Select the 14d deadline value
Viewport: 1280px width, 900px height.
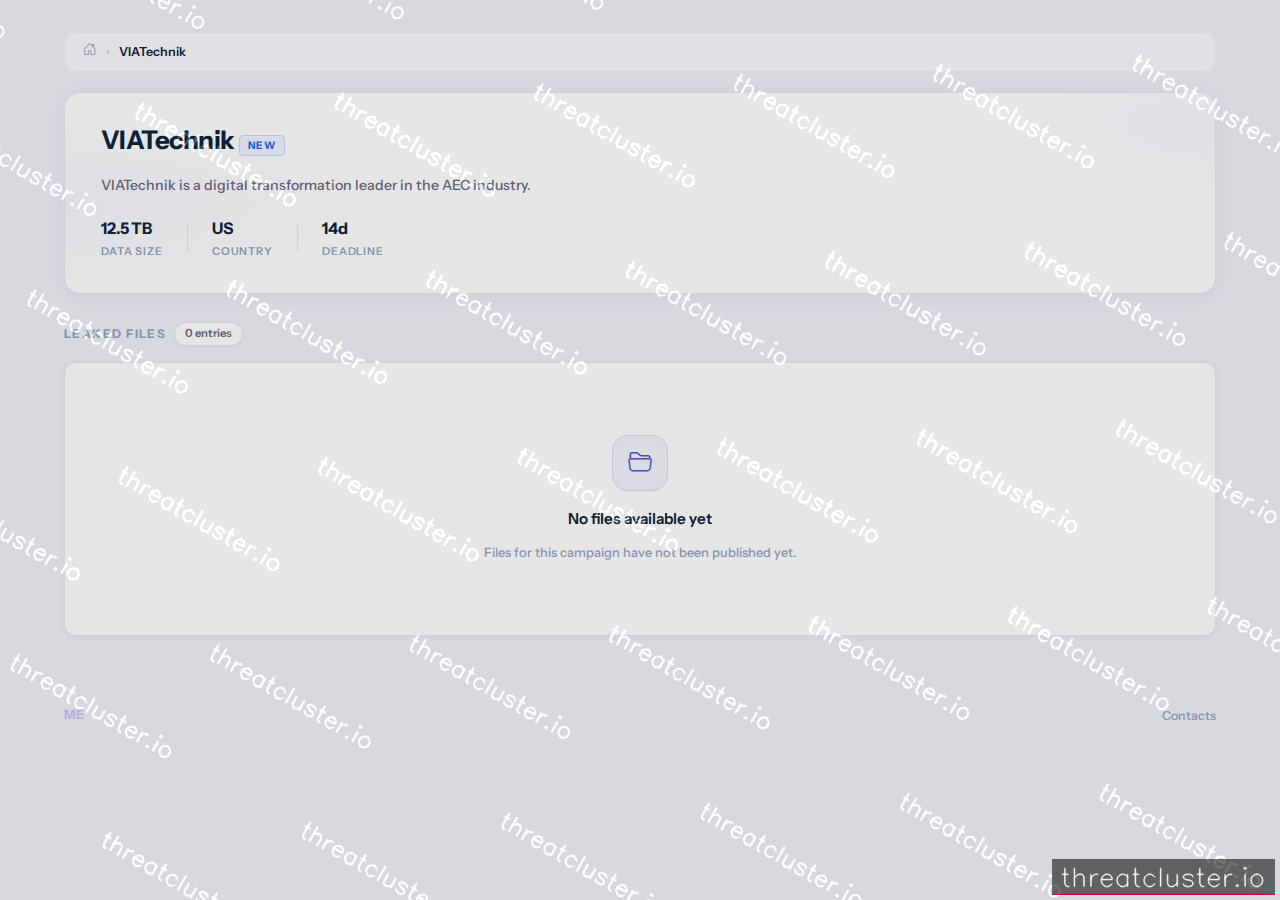point(335,229)
